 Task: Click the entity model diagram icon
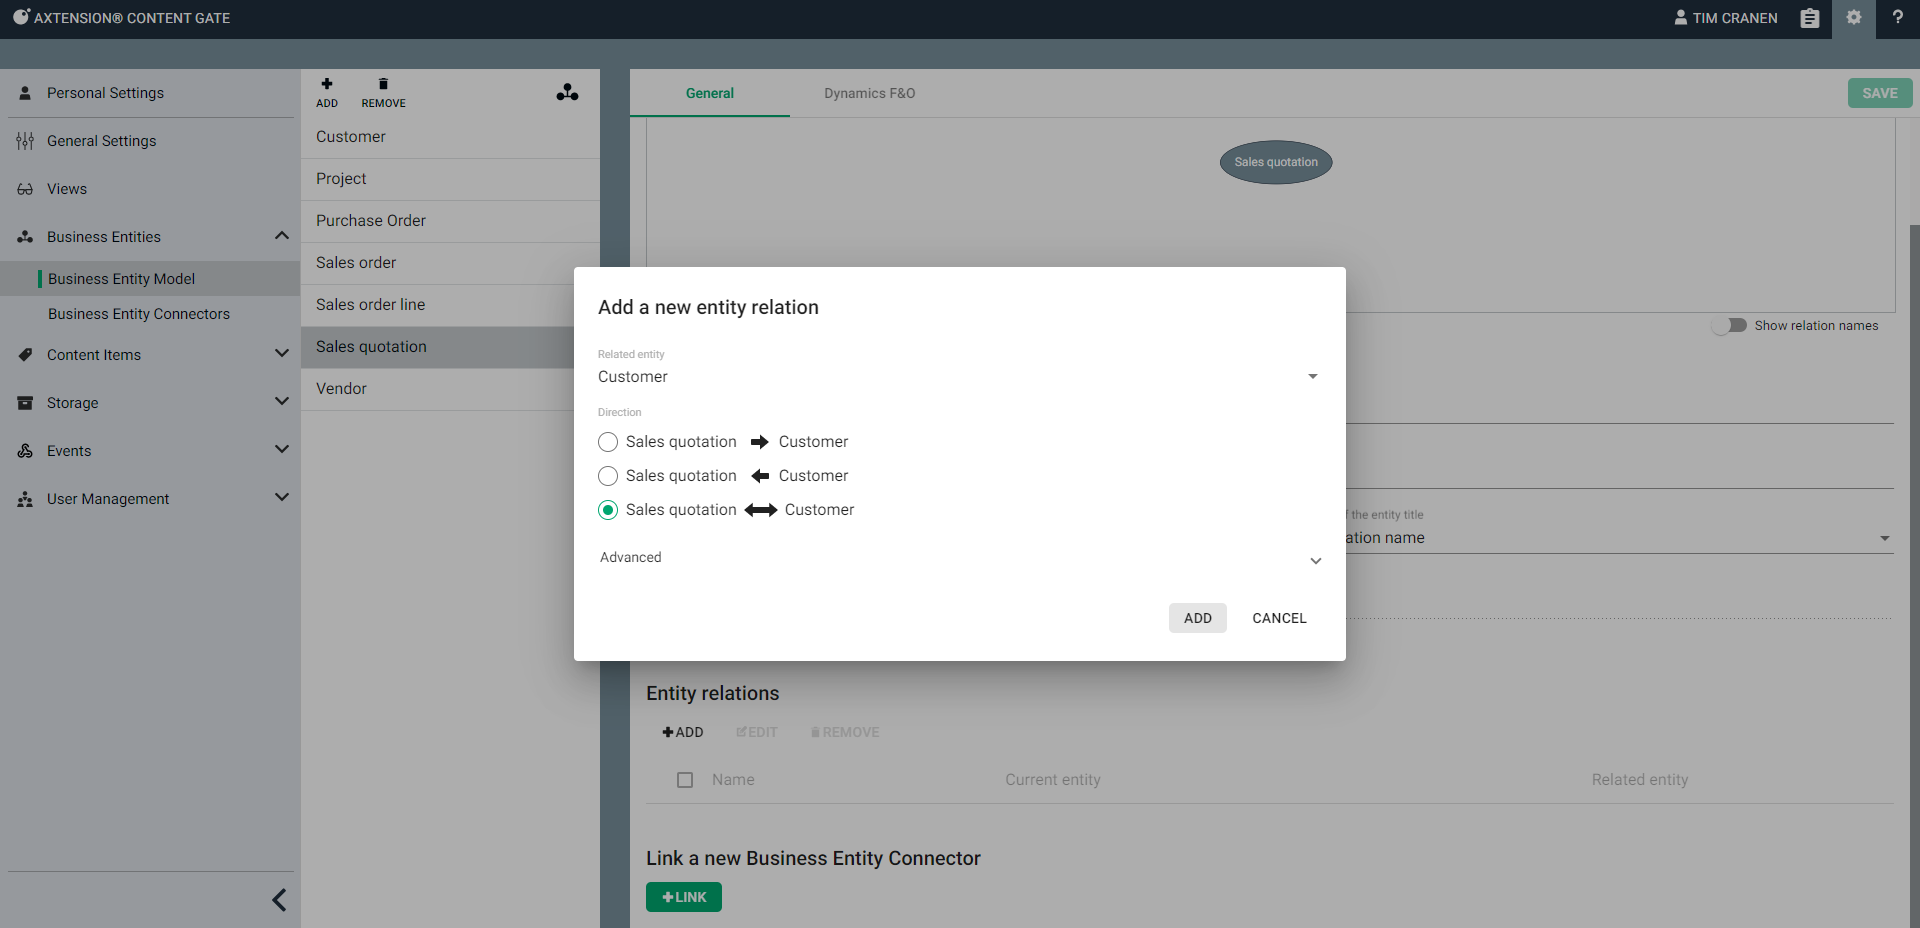[x=567, y=93]
